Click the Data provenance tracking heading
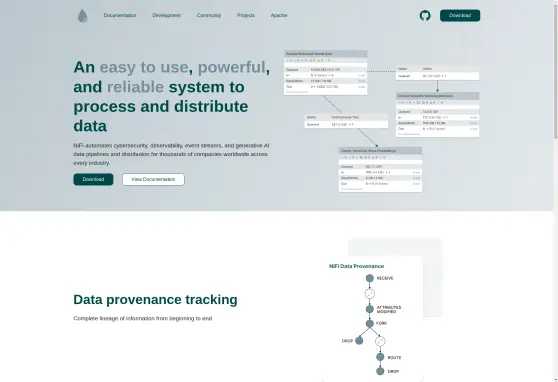Viewport: 558px width, 382px height. tap(155, 299)
